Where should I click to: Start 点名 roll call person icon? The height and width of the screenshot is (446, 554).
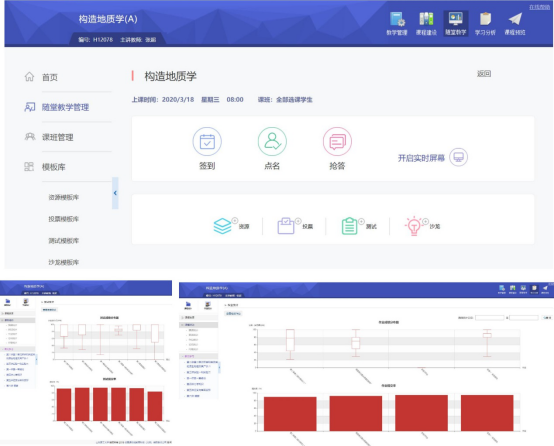point(272,142)
